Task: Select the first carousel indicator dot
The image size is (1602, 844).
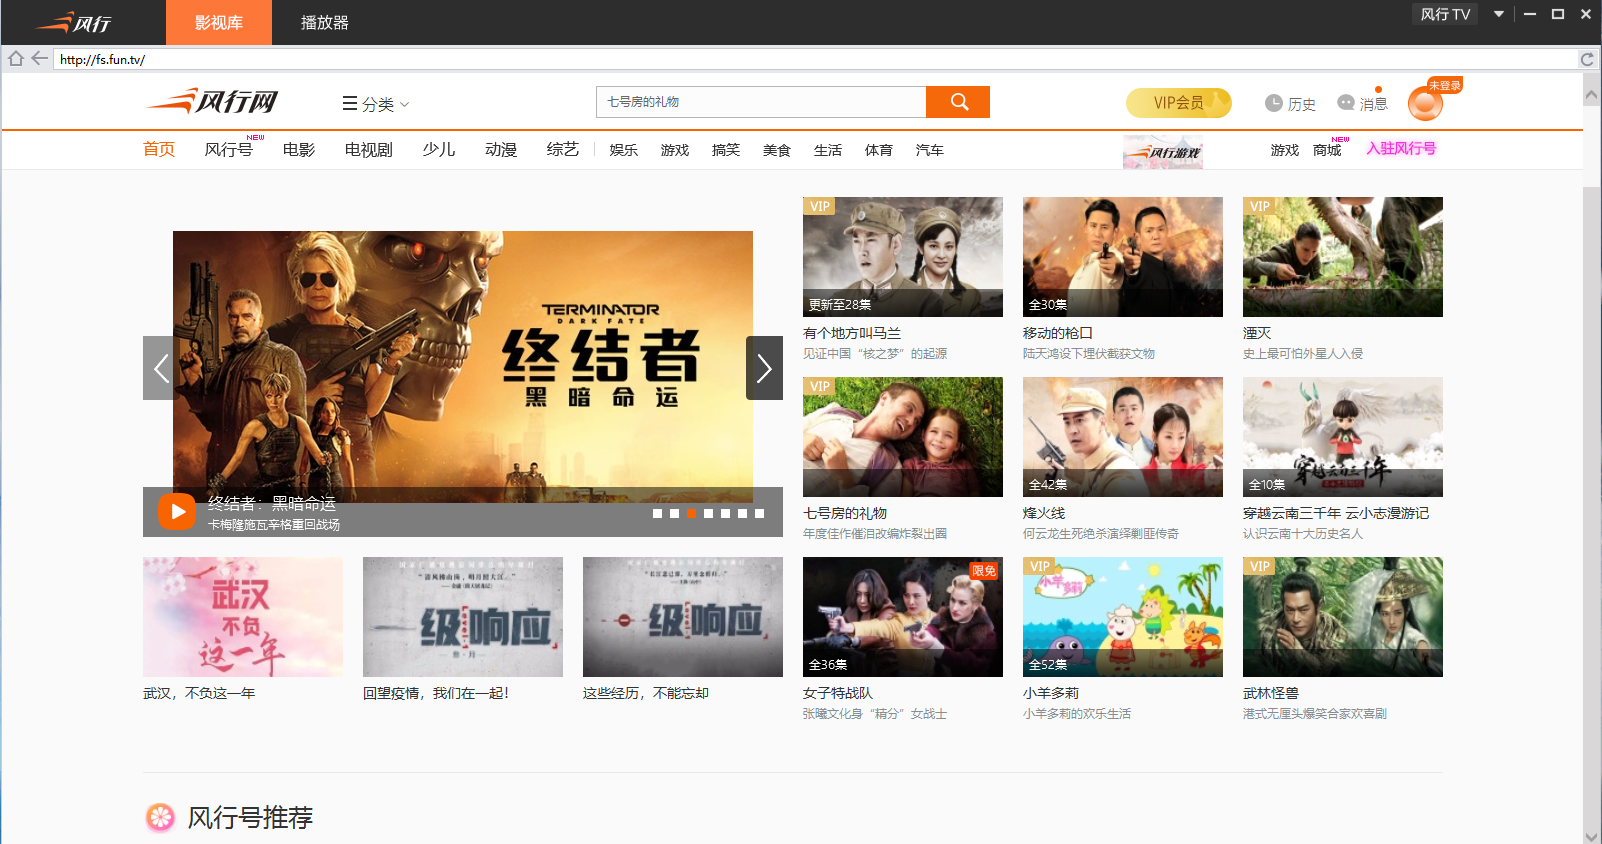Action: tap(657, 513)
